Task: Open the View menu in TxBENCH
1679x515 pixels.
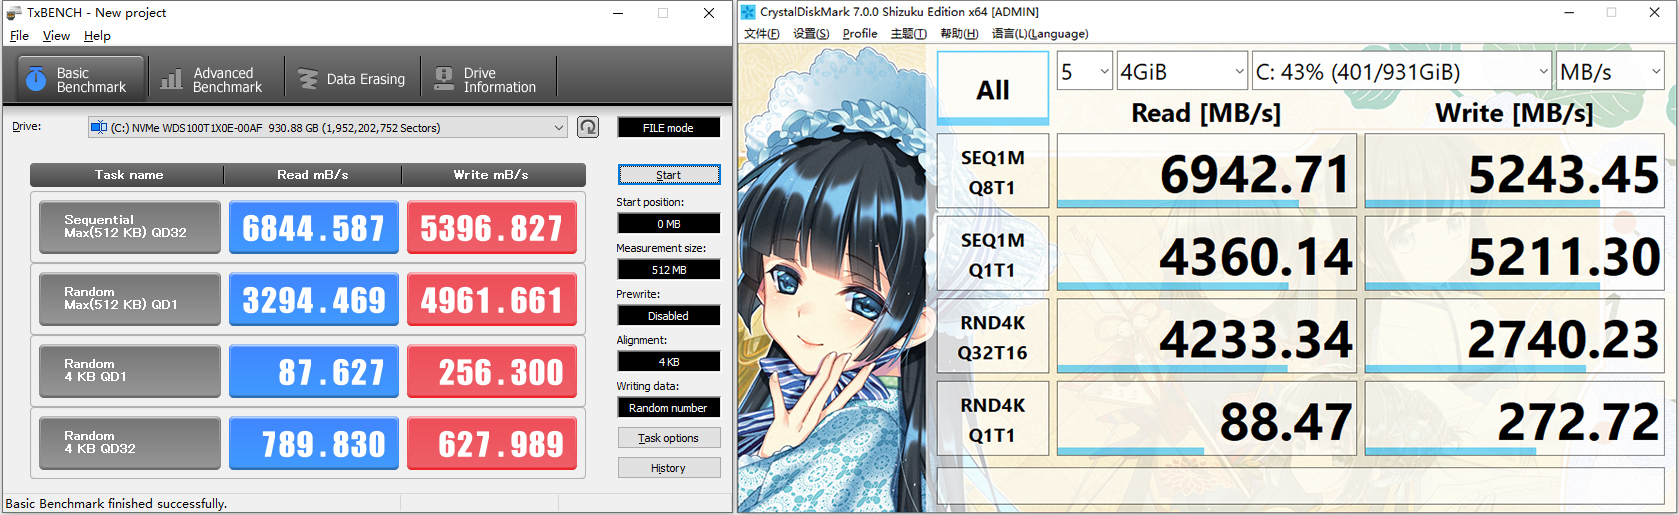Action: click(x=56, y=36)
